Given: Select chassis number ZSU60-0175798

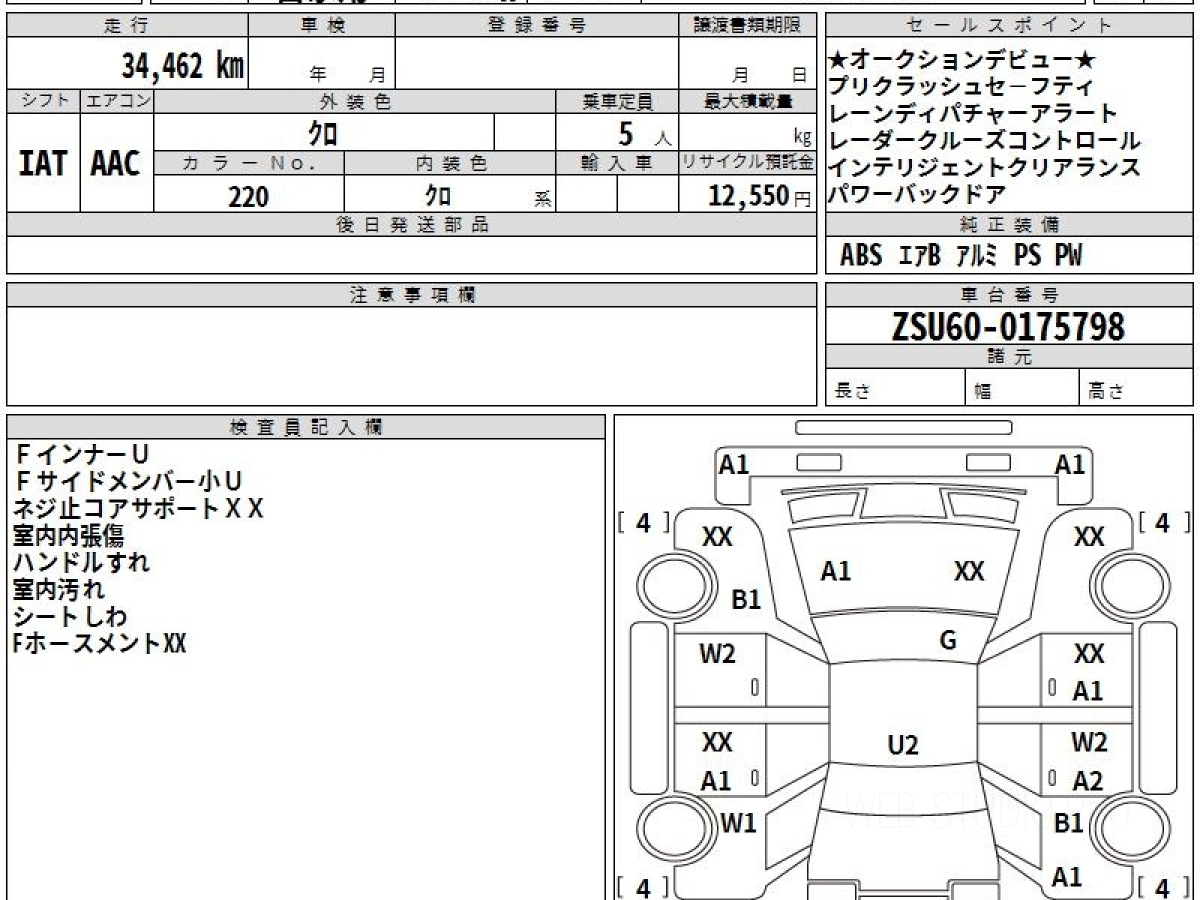Looking at the screenshot, I should (x=1009, y=326).
